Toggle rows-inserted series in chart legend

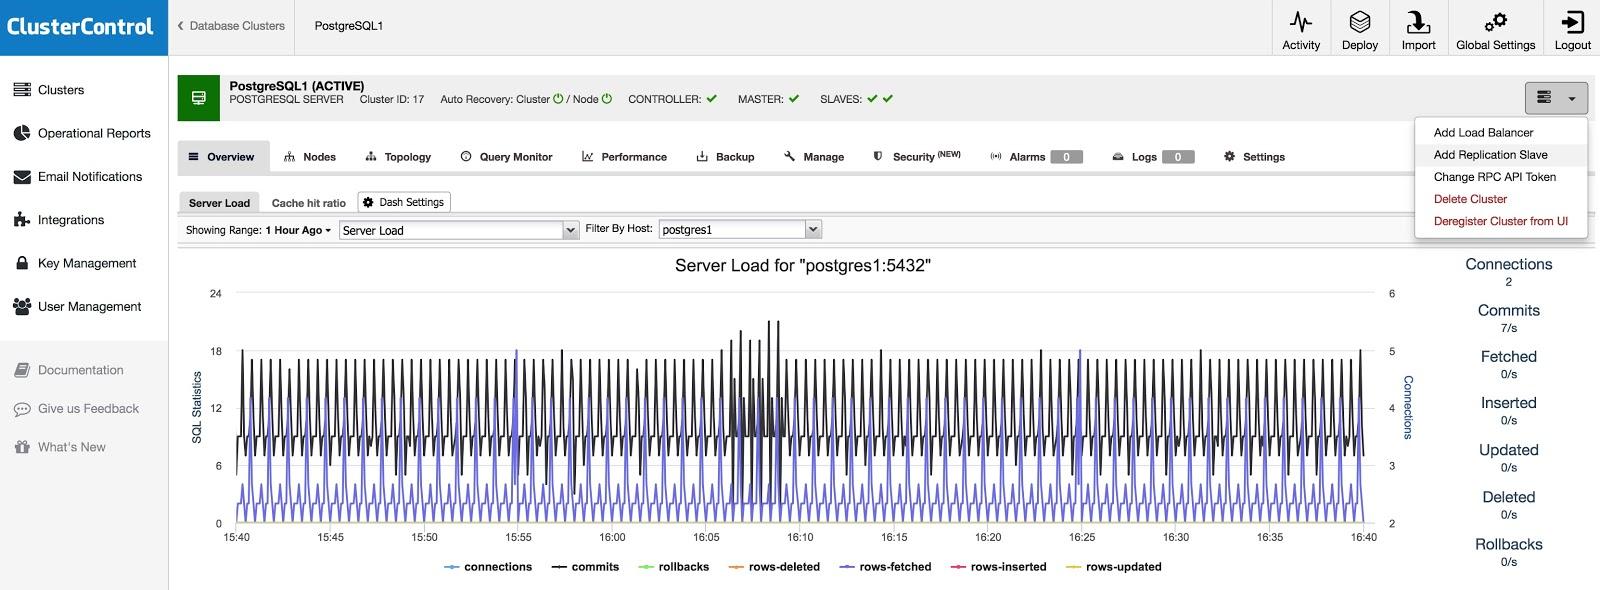[x=998, y=567]
